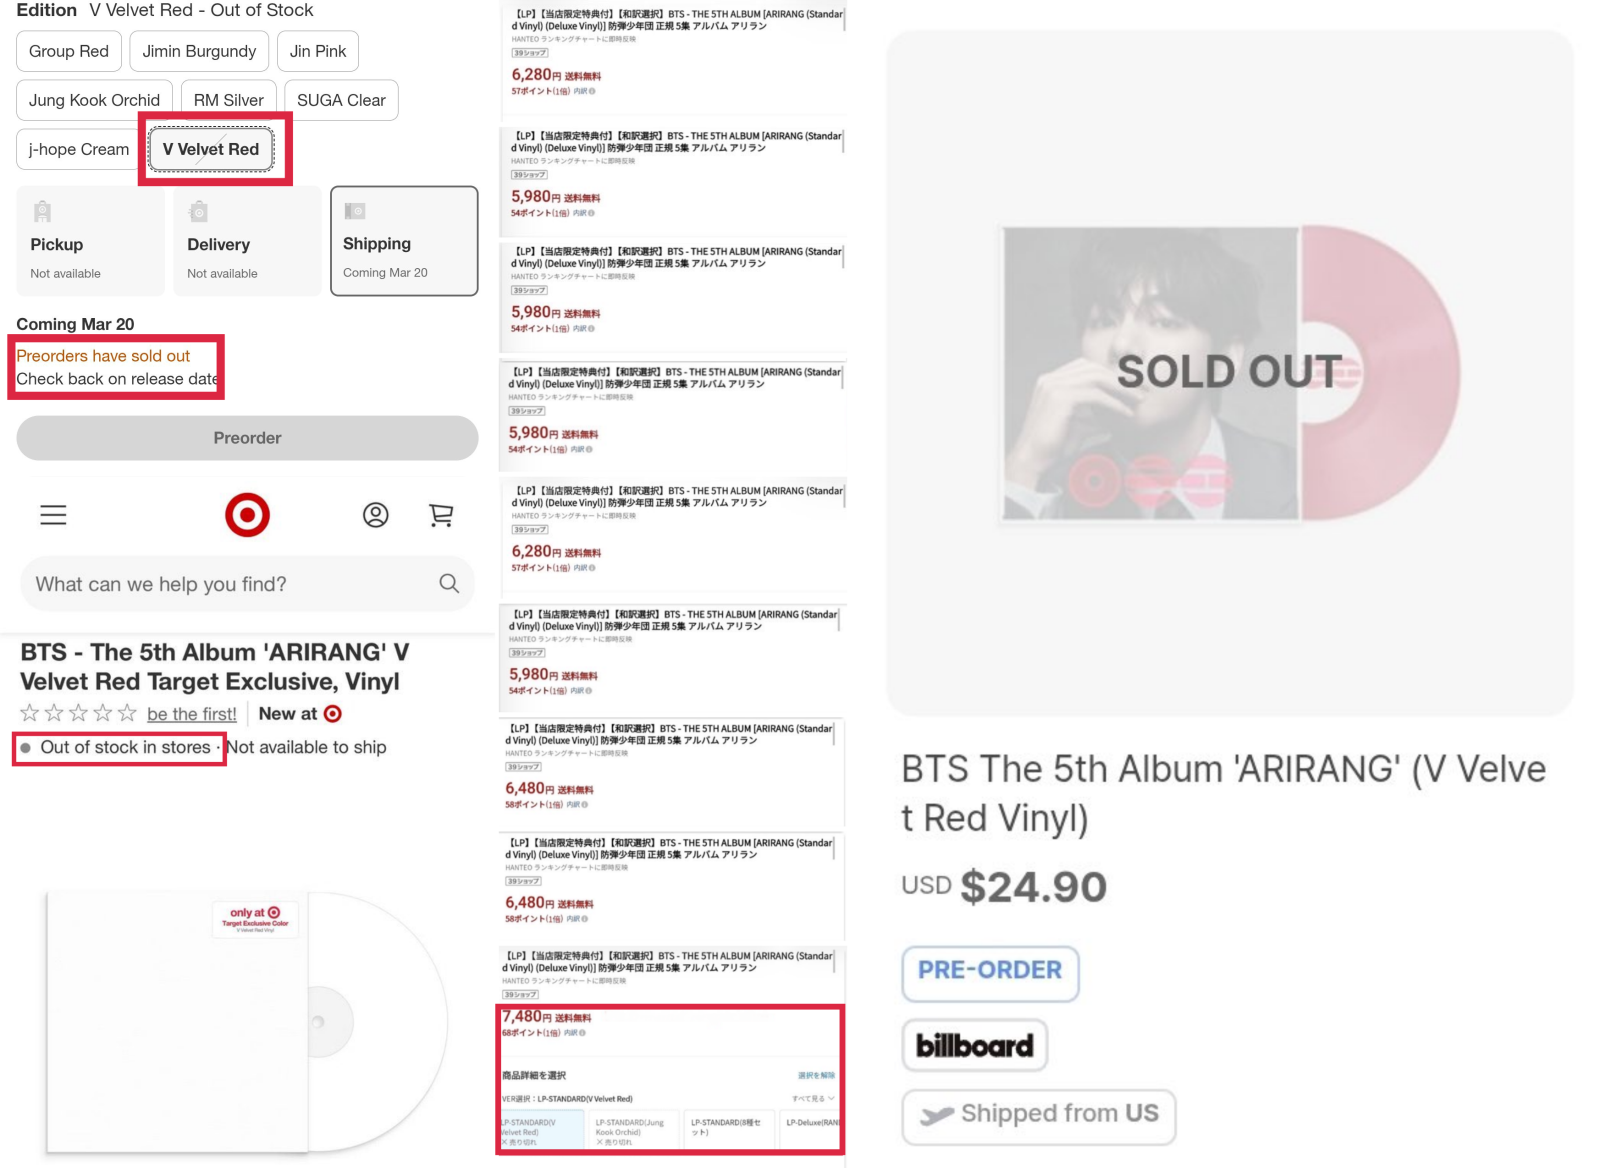Click the five-star rating row
This screenshot has height=1168, width=1600.
pos(78,713)
